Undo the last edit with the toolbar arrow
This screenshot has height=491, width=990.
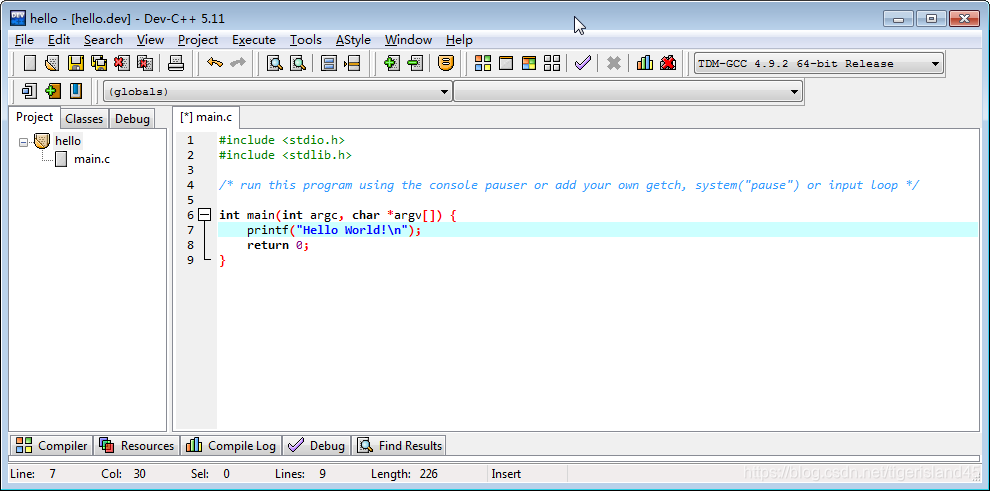pyautogui.click(x=215, y=63)
